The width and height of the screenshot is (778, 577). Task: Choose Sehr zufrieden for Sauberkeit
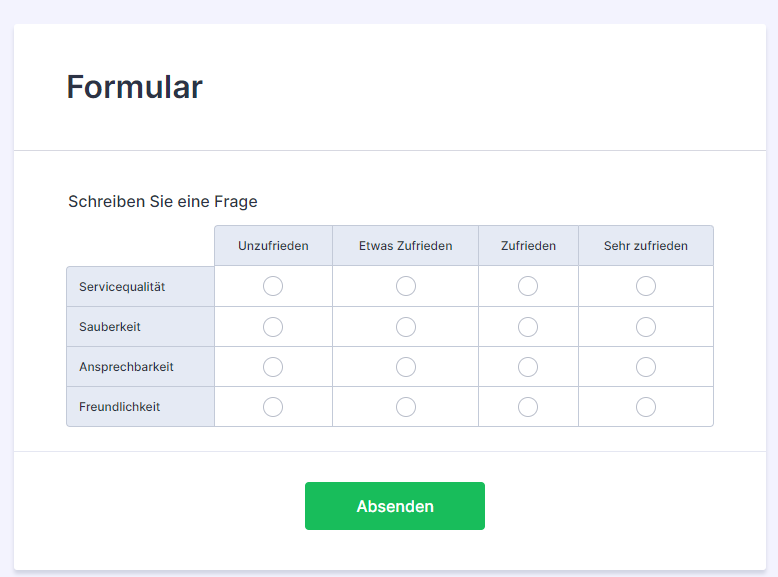(x=646, y=327)
